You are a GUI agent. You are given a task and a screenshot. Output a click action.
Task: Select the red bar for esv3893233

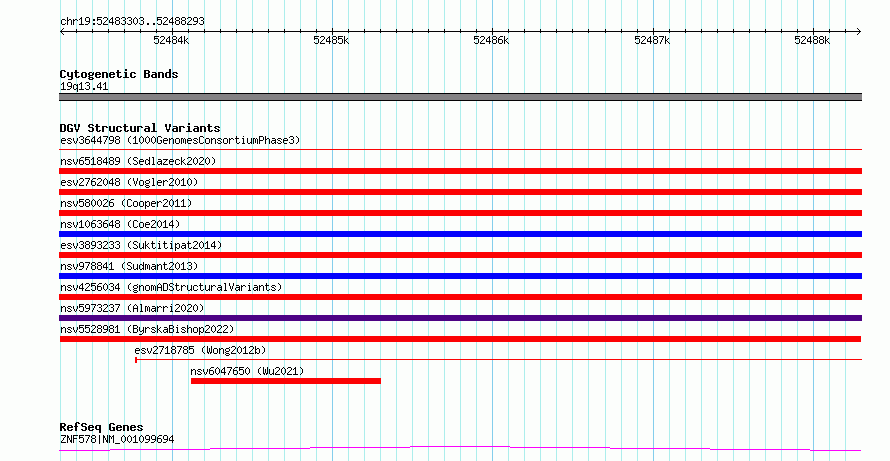point(460,255)
